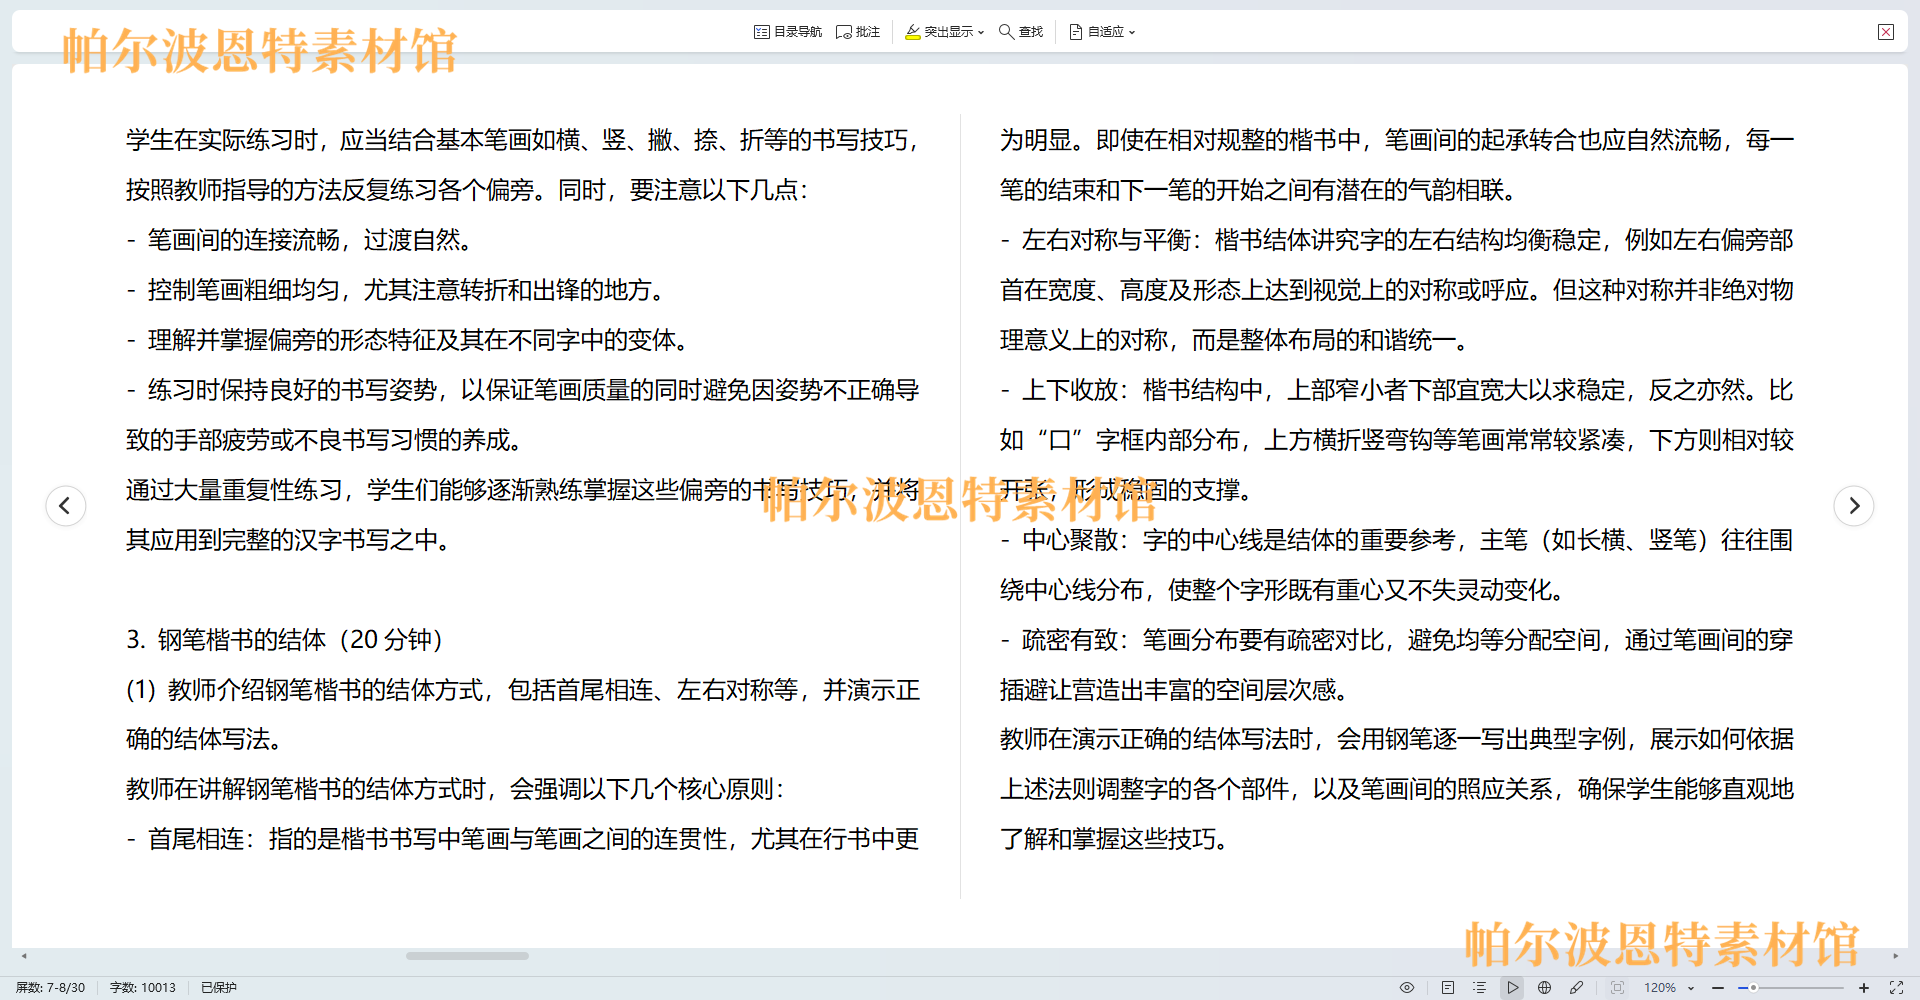Go to the next page with right arrow
Viewport: 1920px width, 1000px height.
pyautogui.click(x=1854, y=505)
